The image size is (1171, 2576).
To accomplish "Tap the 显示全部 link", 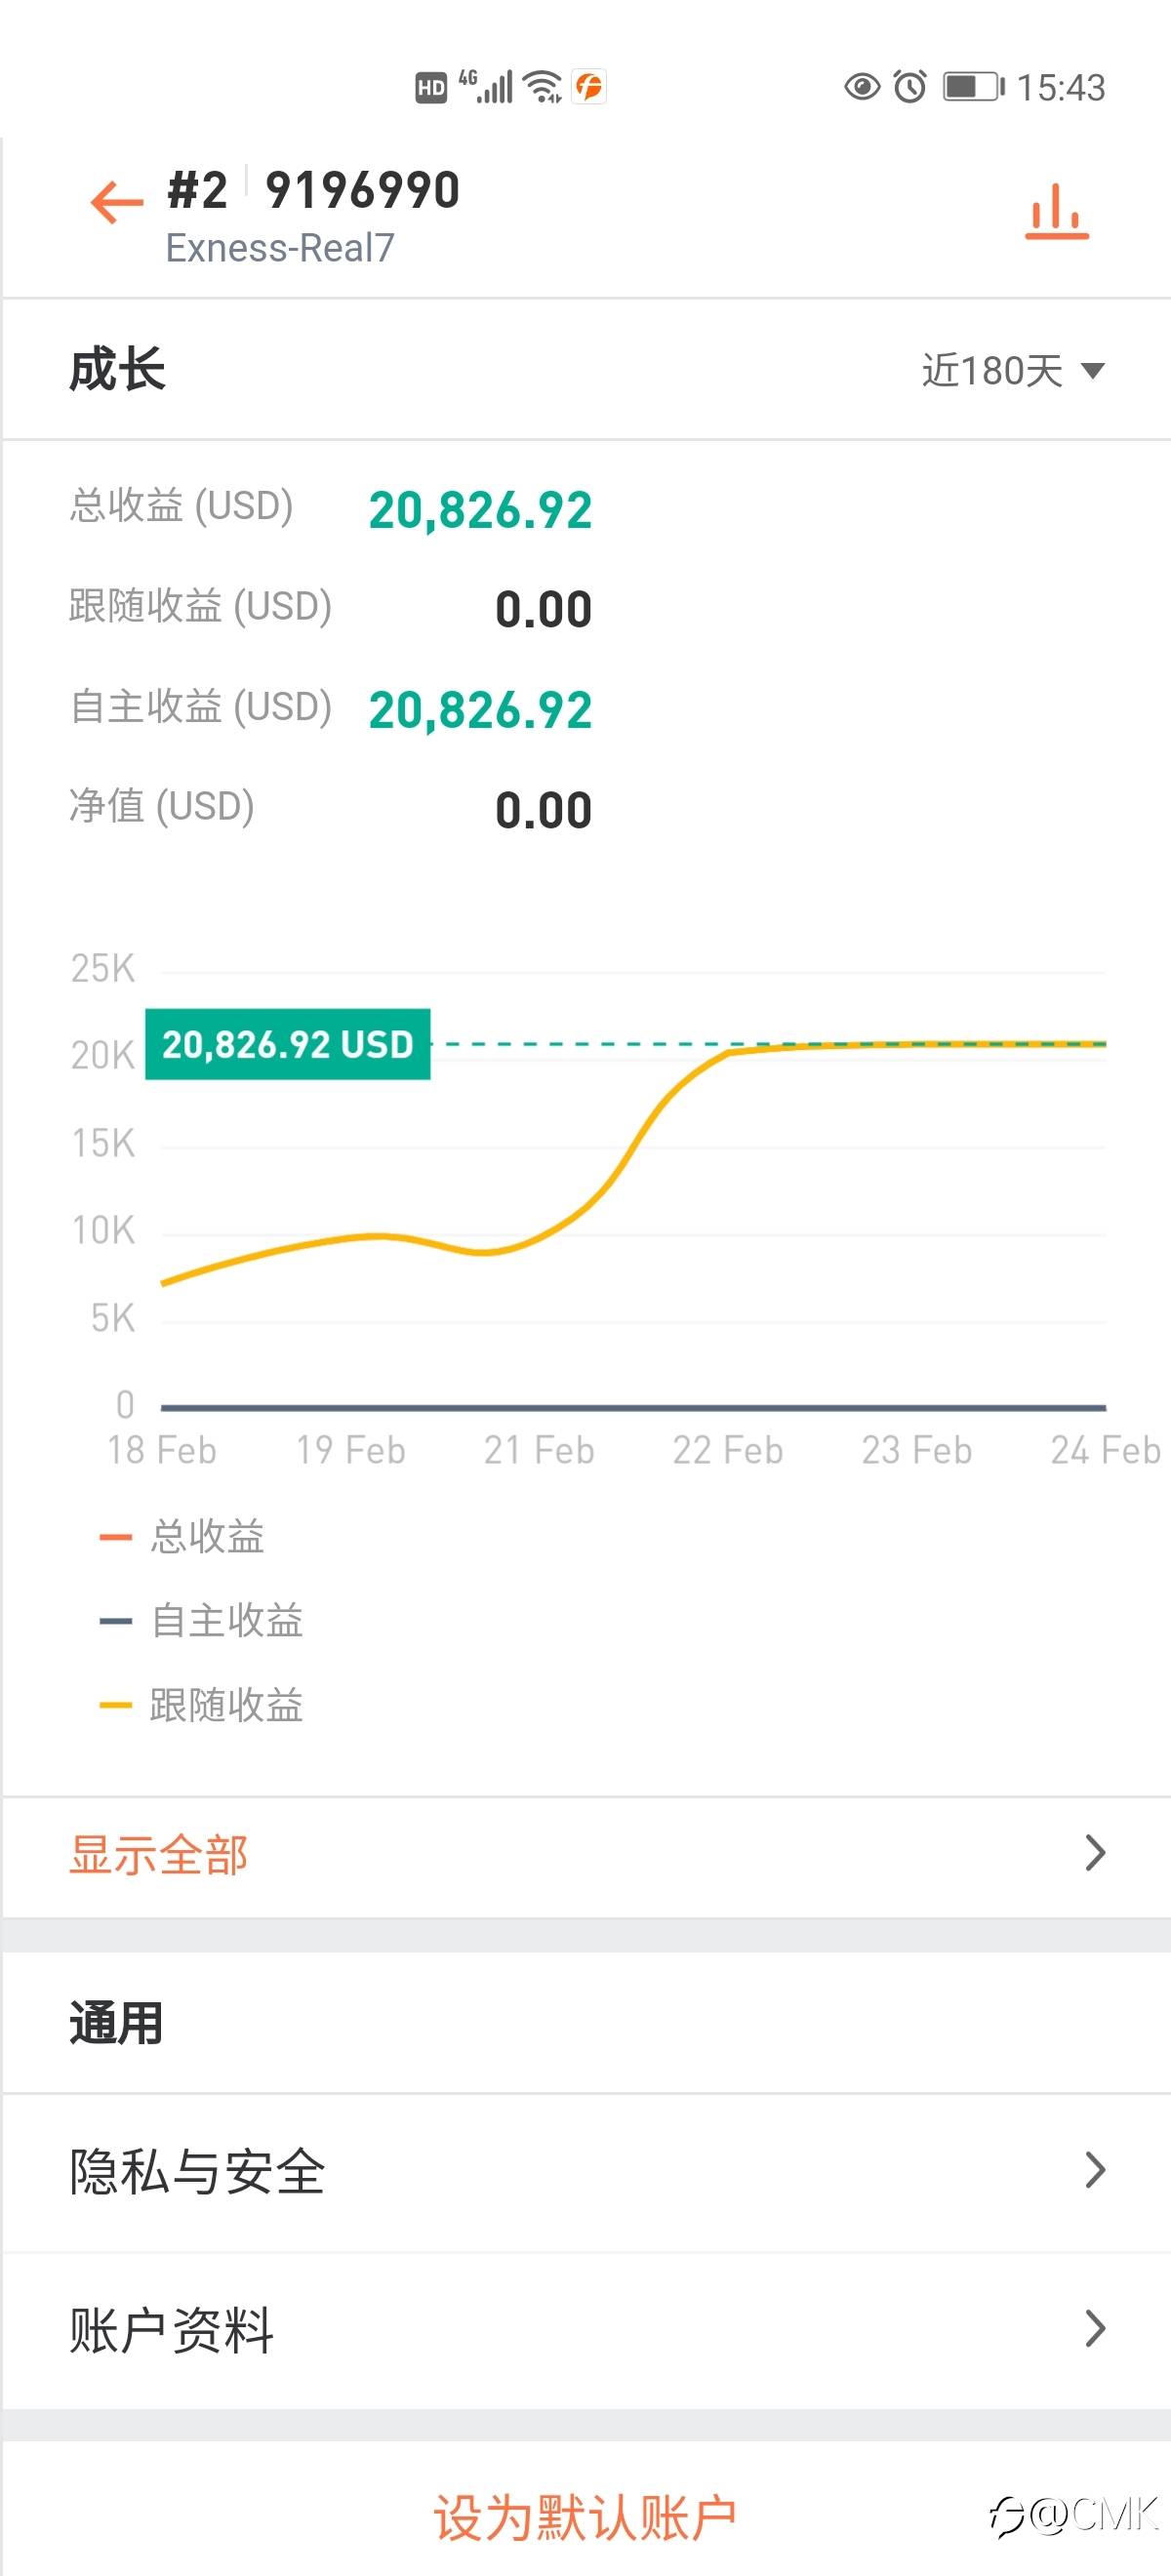I will tap(158, 1855).
